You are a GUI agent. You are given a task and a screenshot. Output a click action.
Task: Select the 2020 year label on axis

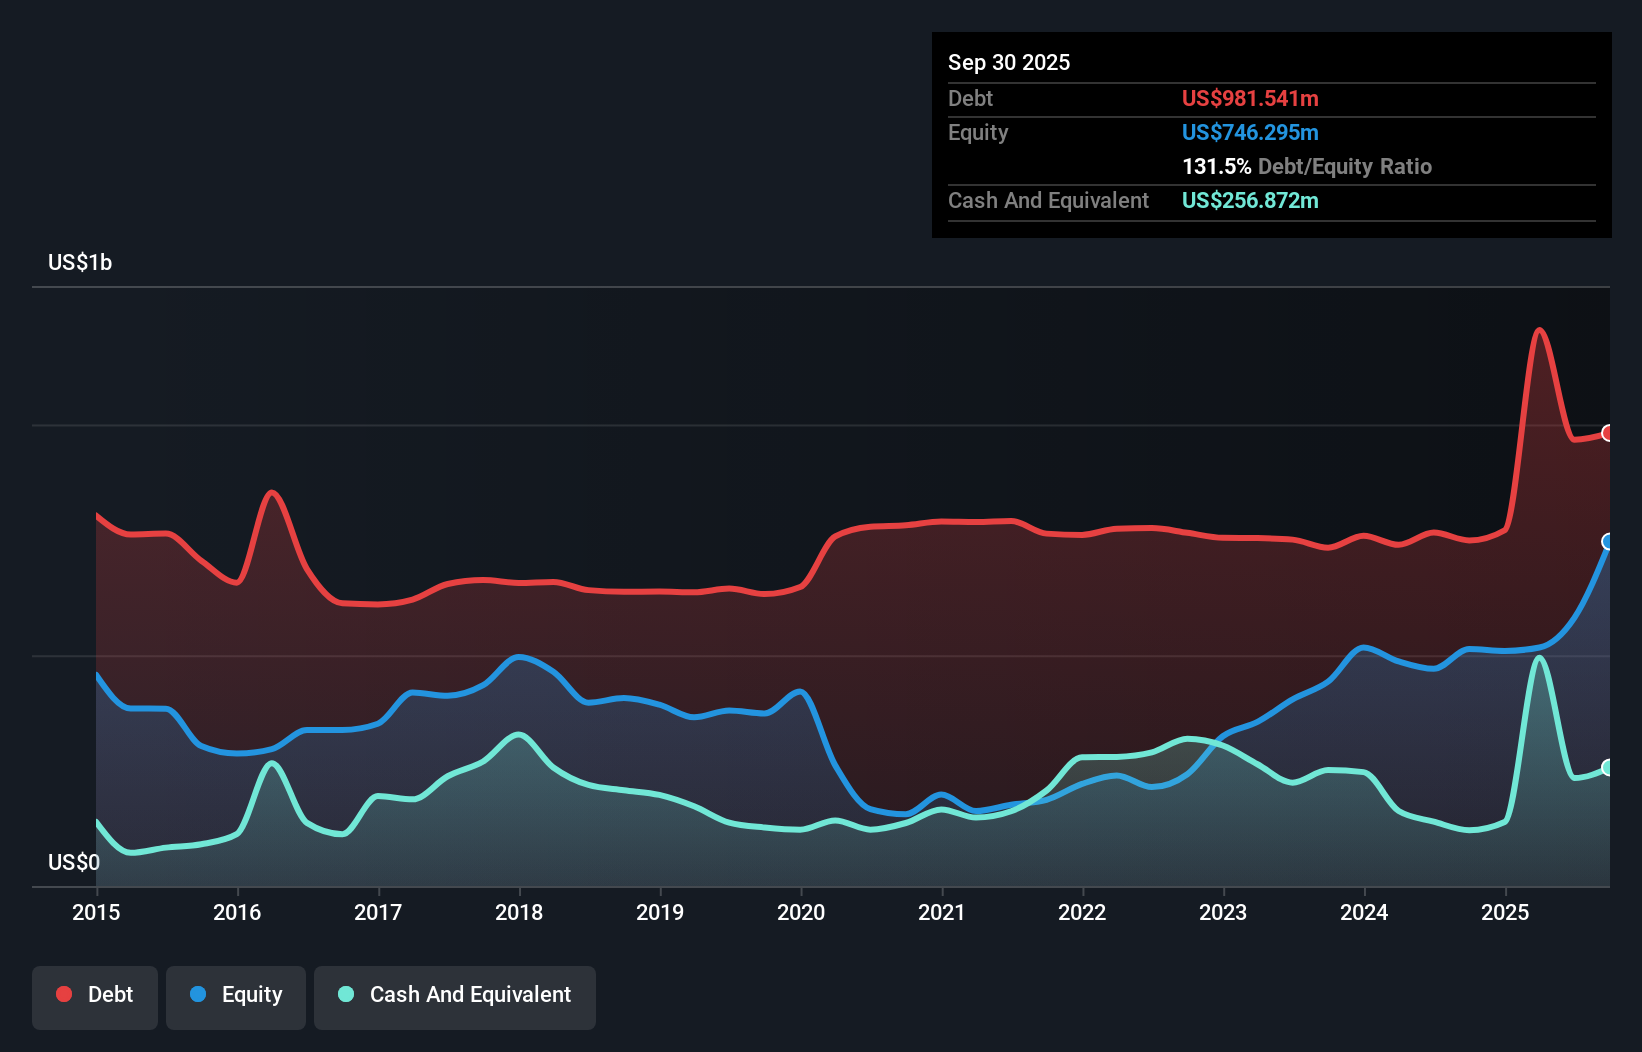801,913
